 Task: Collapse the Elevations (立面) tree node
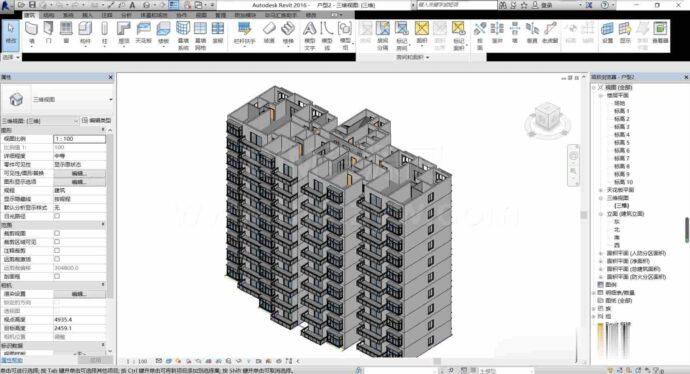tap(601, 214)
